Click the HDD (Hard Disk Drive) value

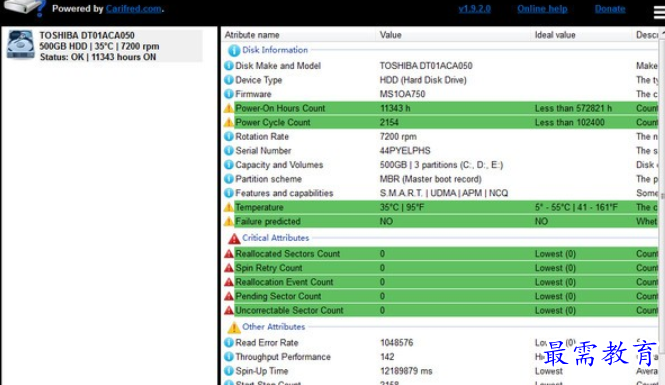(423, 80)
